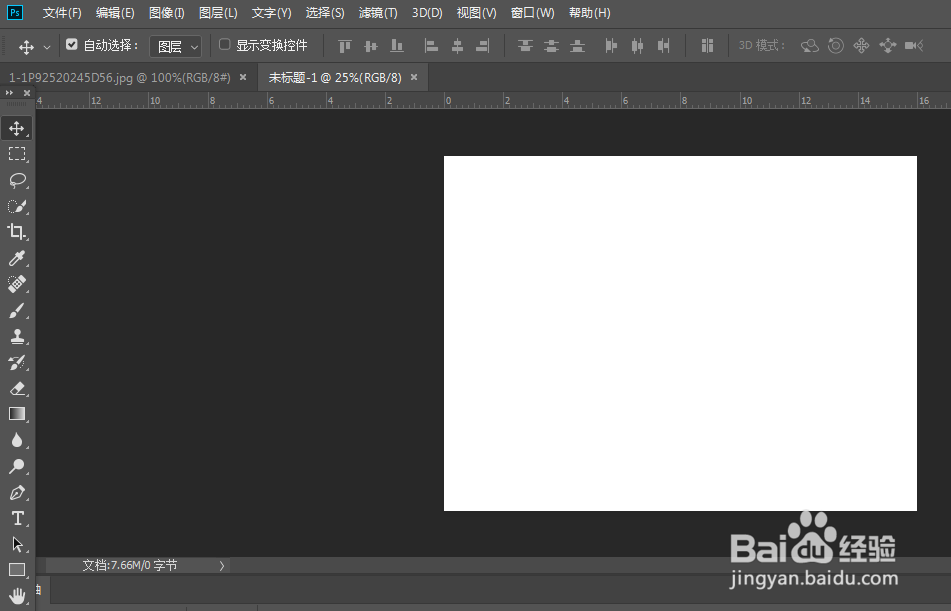Click the 文档:7.66M/0 字节 status text

[x=130, y=565]
